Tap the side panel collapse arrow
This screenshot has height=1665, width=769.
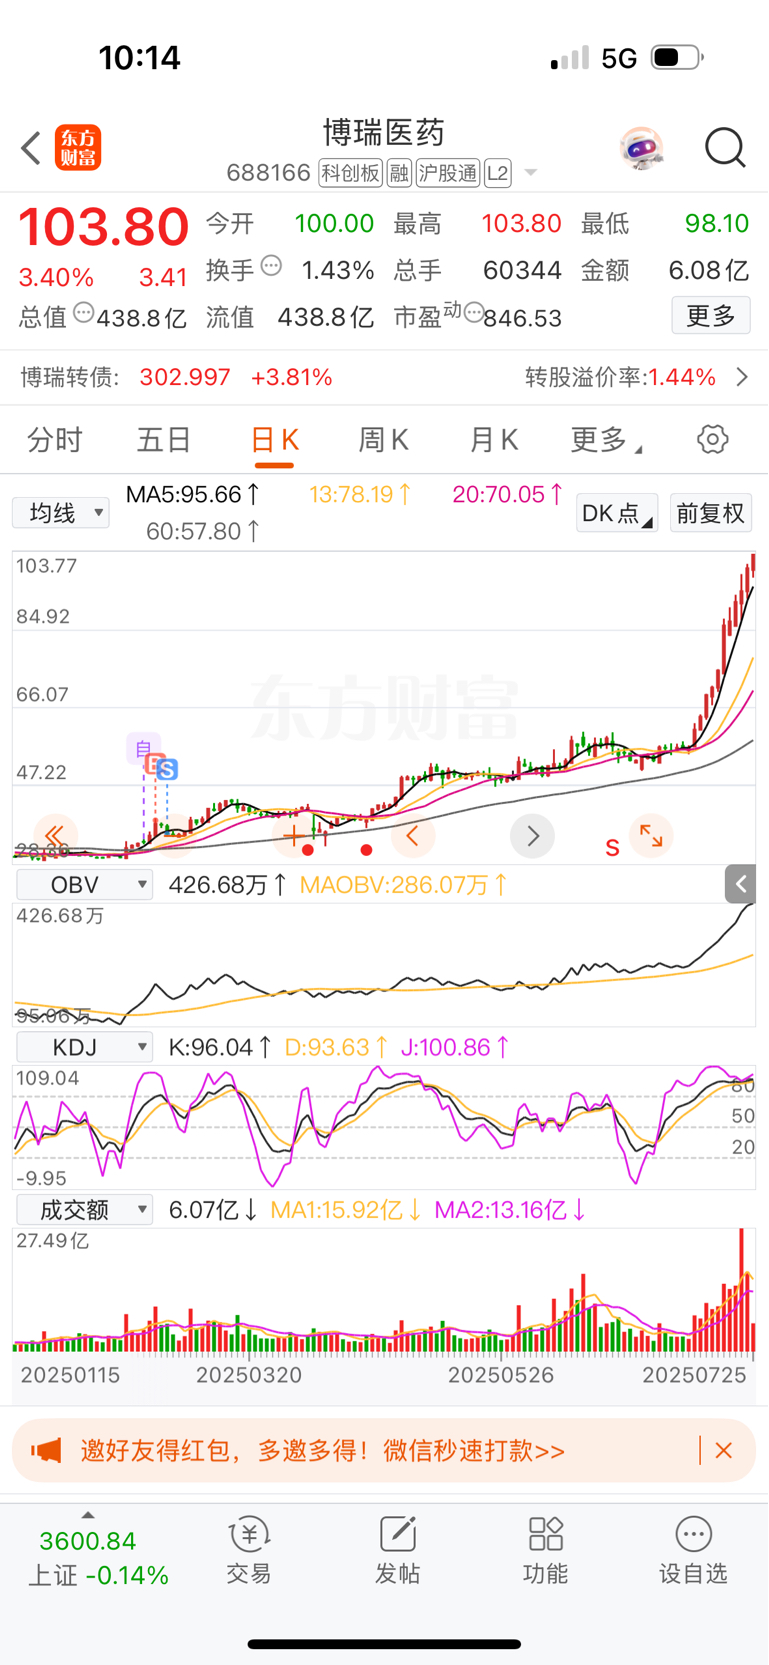pos(740,884)
